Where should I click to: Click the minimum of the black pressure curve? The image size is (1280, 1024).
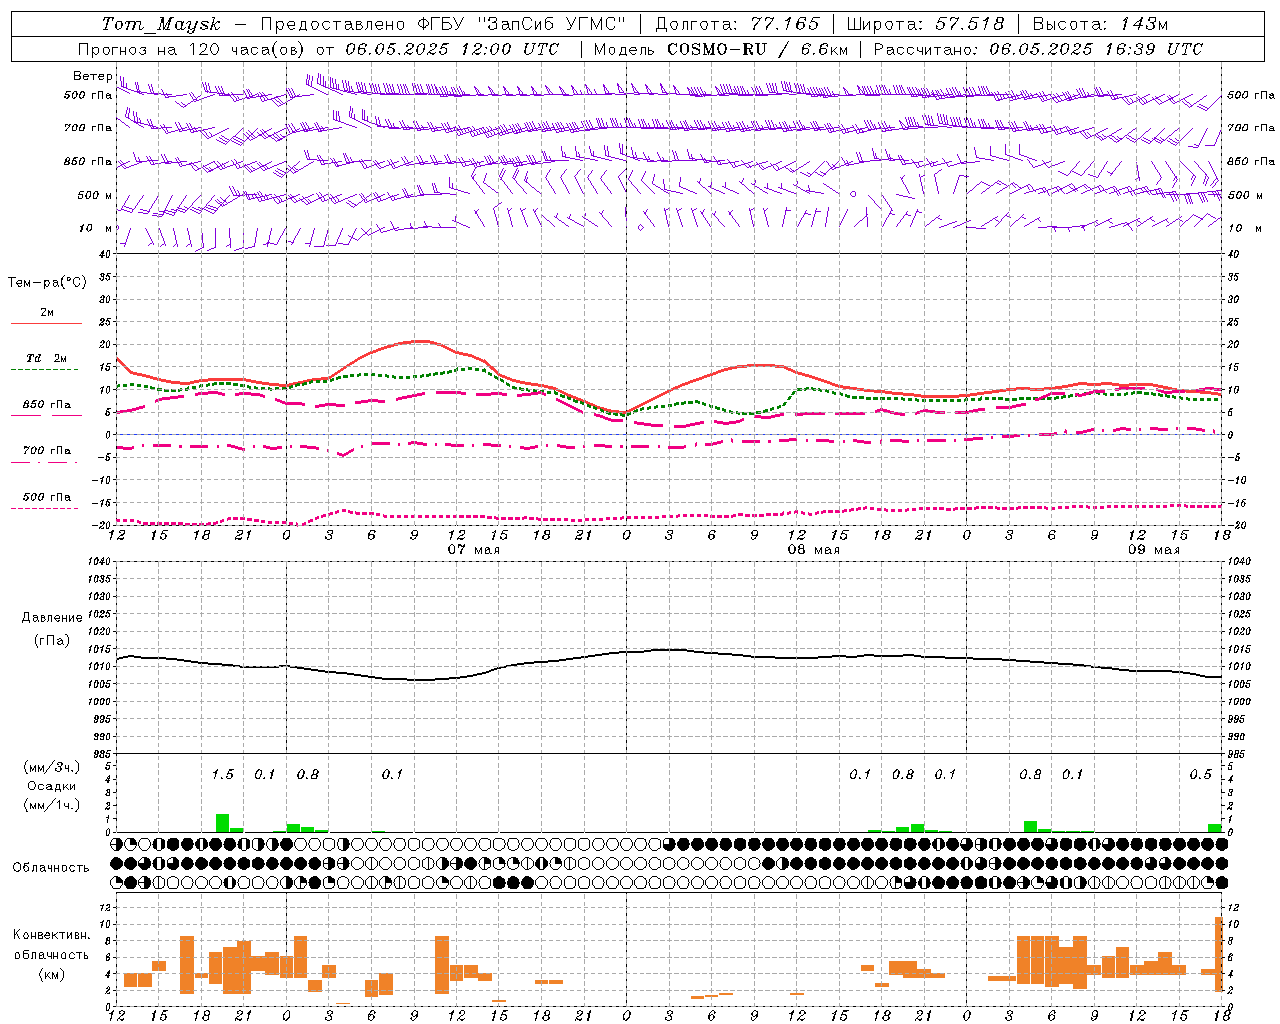pos(422,680)
